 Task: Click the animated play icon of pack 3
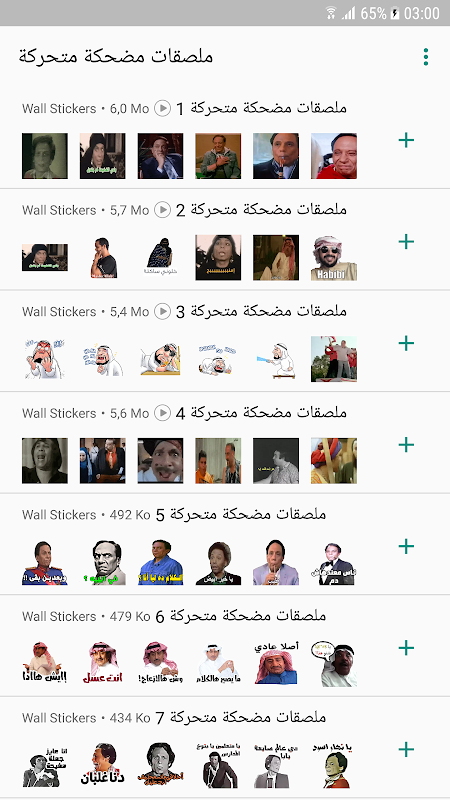(162, 311)
